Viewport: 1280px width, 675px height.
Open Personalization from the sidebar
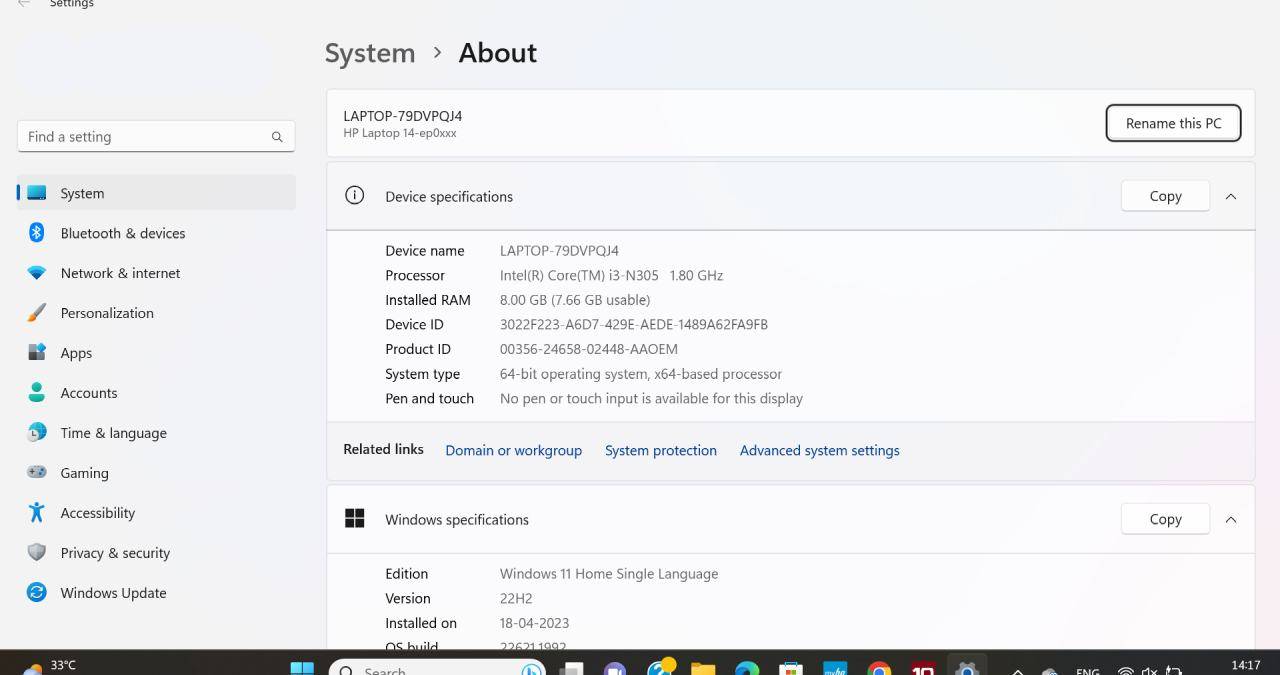click(x=106, y=313)
